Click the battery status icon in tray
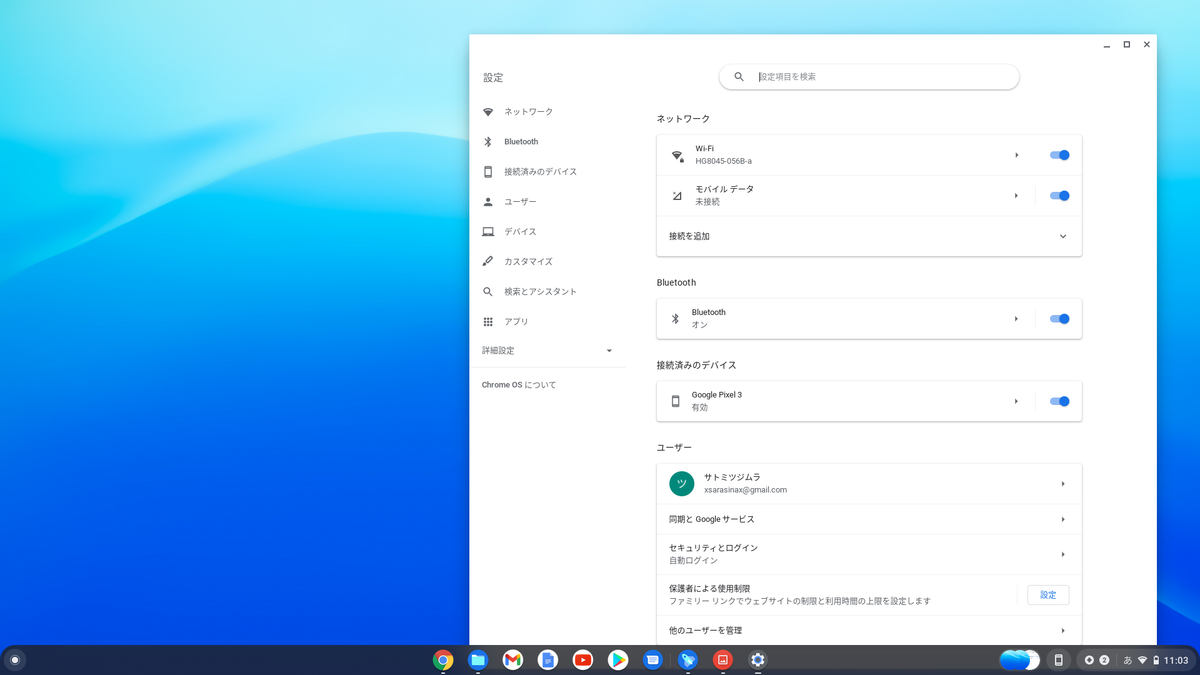1200x675 pixels. click(x=1156, y=660)
